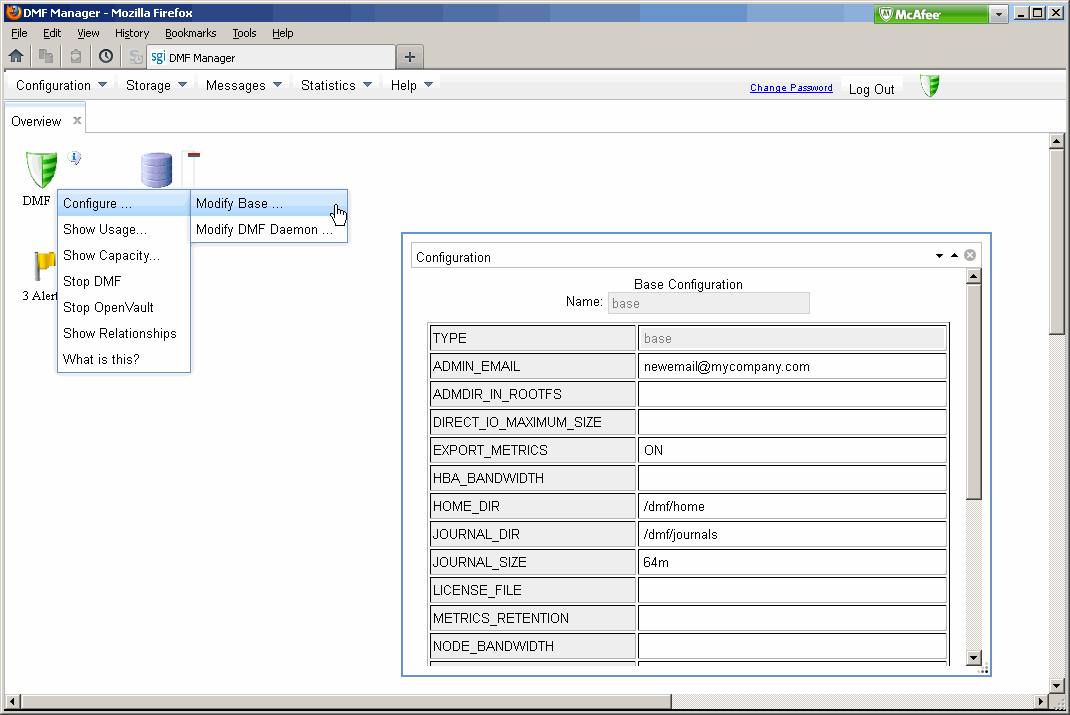Click the 3 Alerts label
This screenshot has width=1070, height=715.
click(40, 295)
